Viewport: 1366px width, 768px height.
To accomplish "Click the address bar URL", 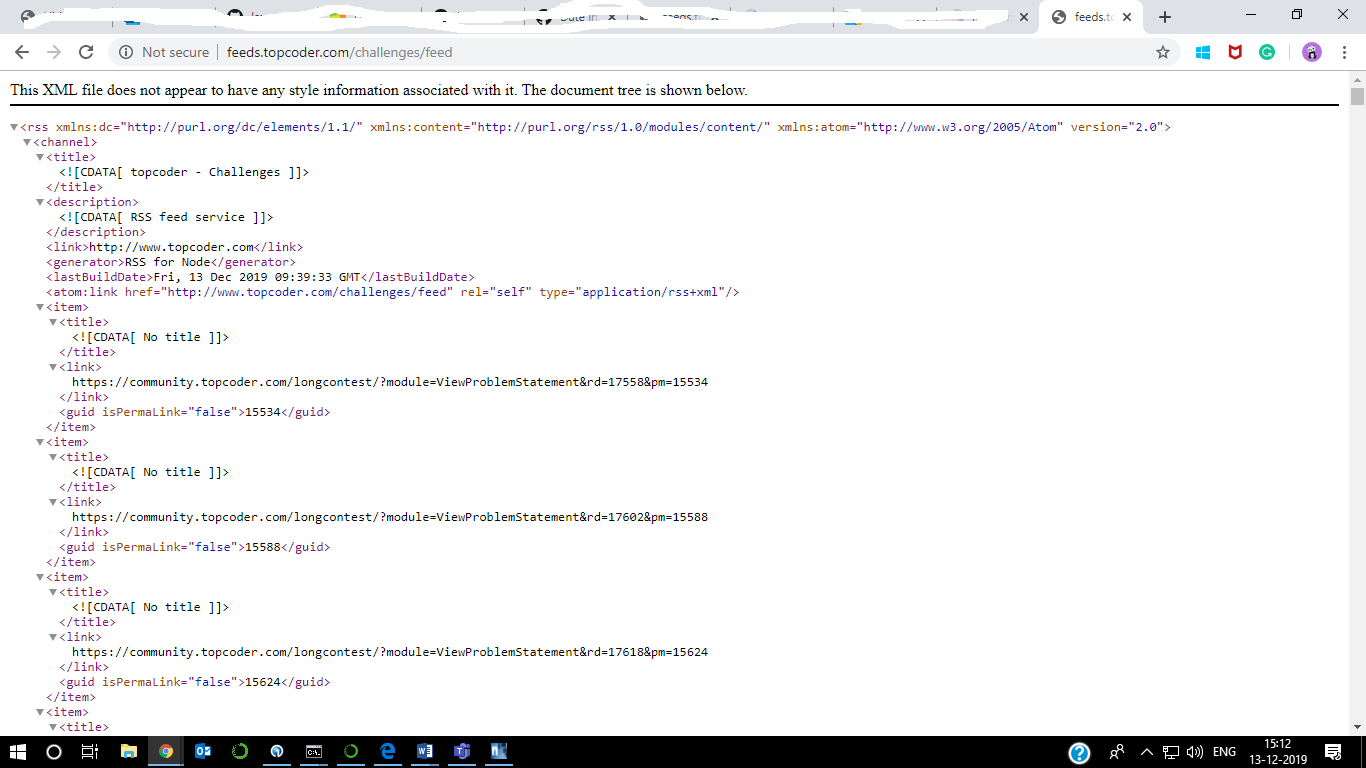I will click(340, 52).
